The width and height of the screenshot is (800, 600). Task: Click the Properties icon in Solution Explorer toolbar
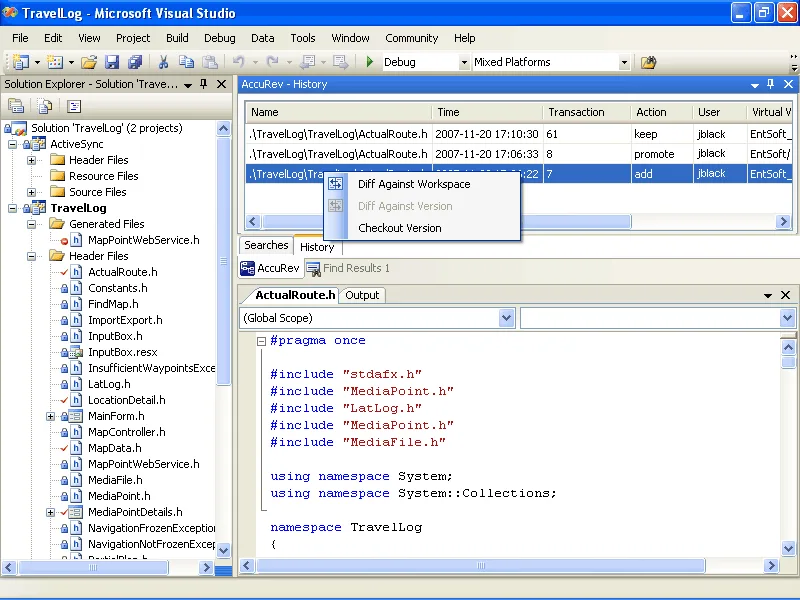(x=17, y=106)
